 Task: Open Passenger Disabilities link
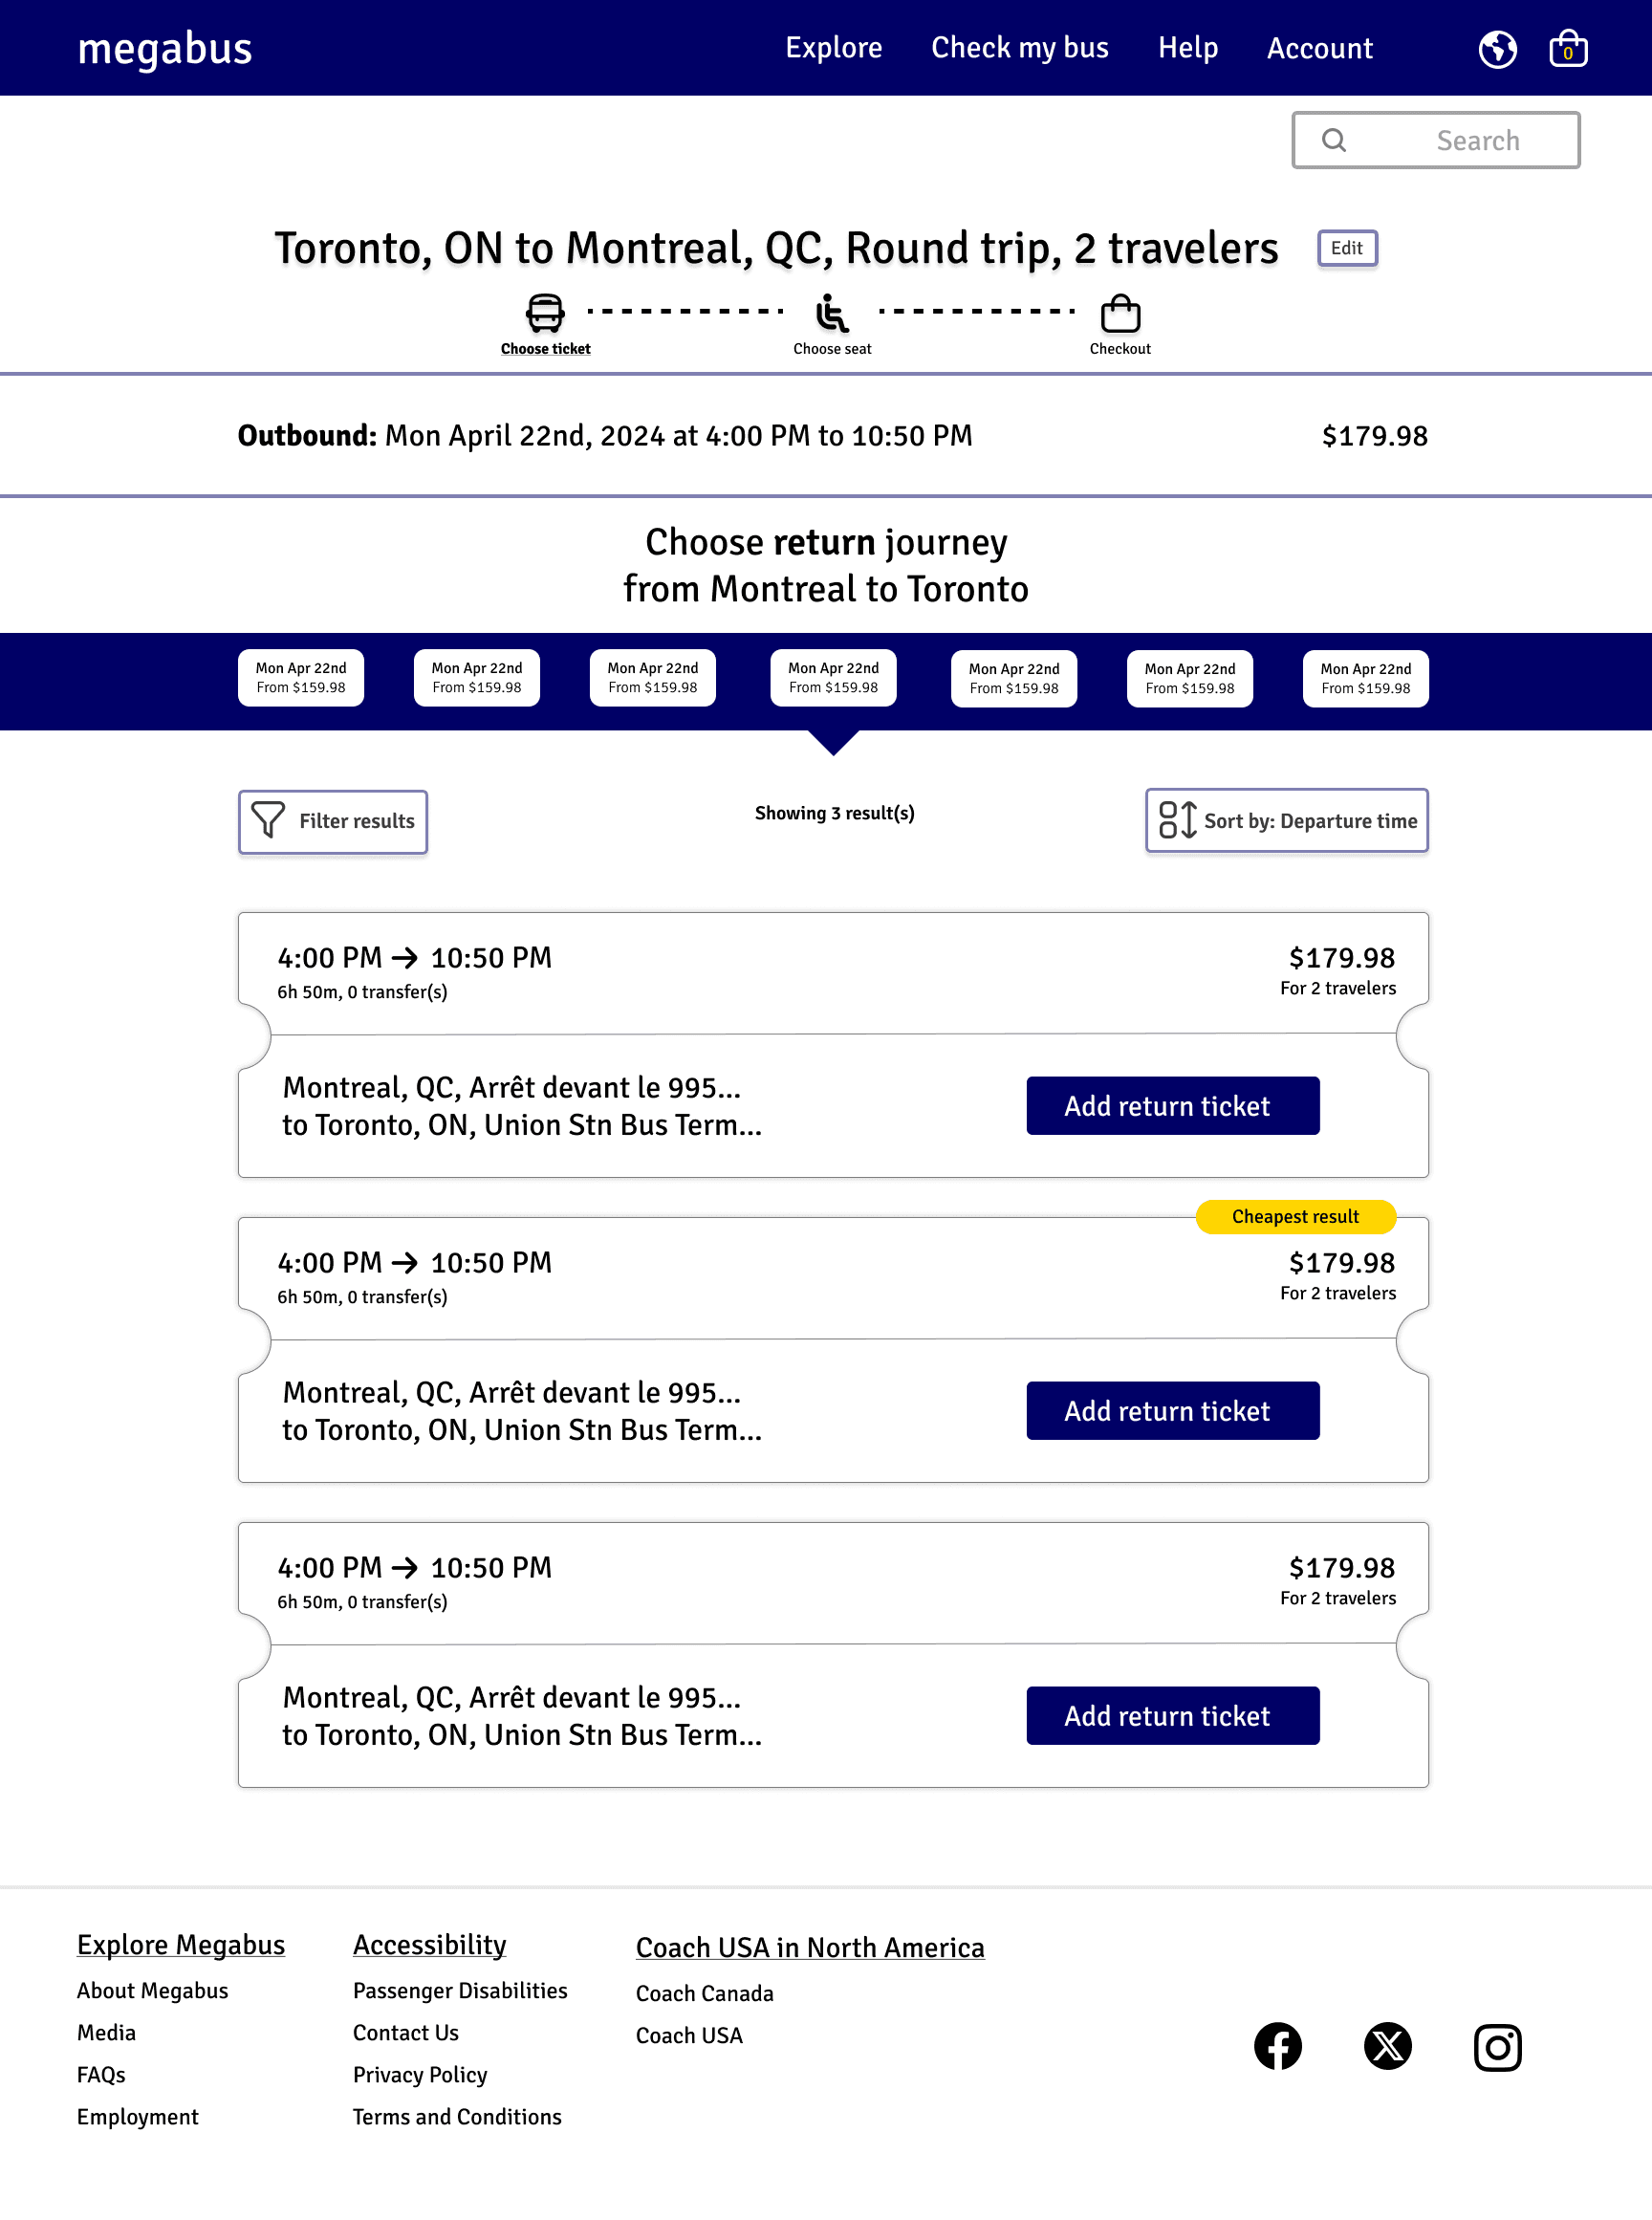460,1991
